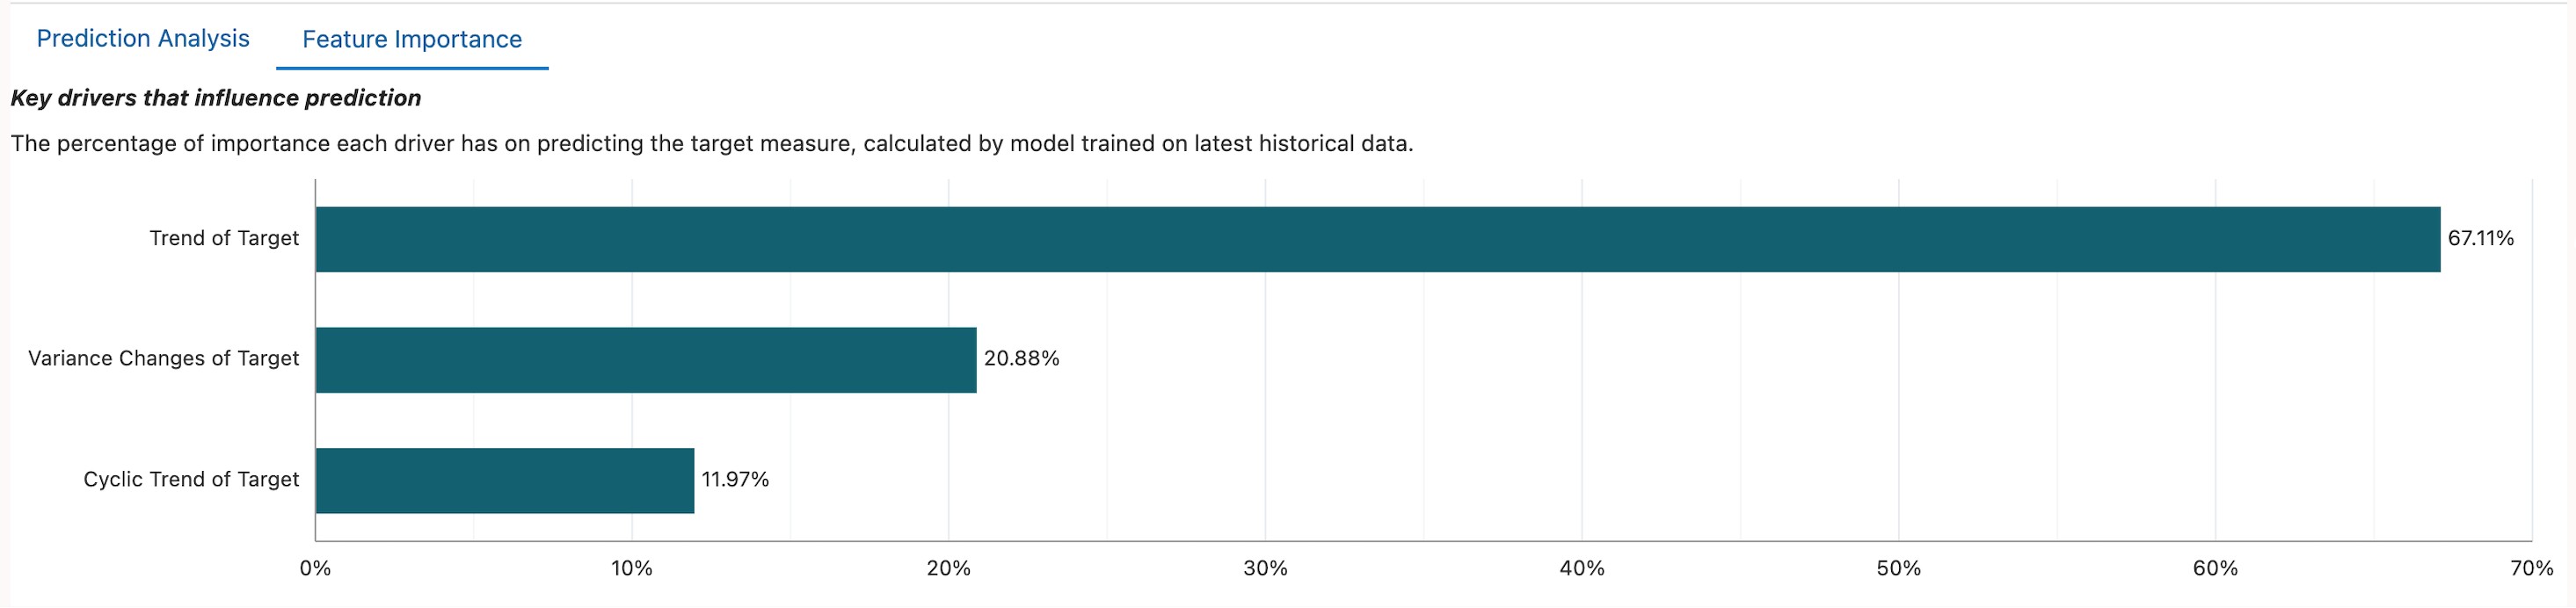Click the 20.88% value label
The height and width of the screenshot is (608, 2576).
click(x=1021, y=356)
